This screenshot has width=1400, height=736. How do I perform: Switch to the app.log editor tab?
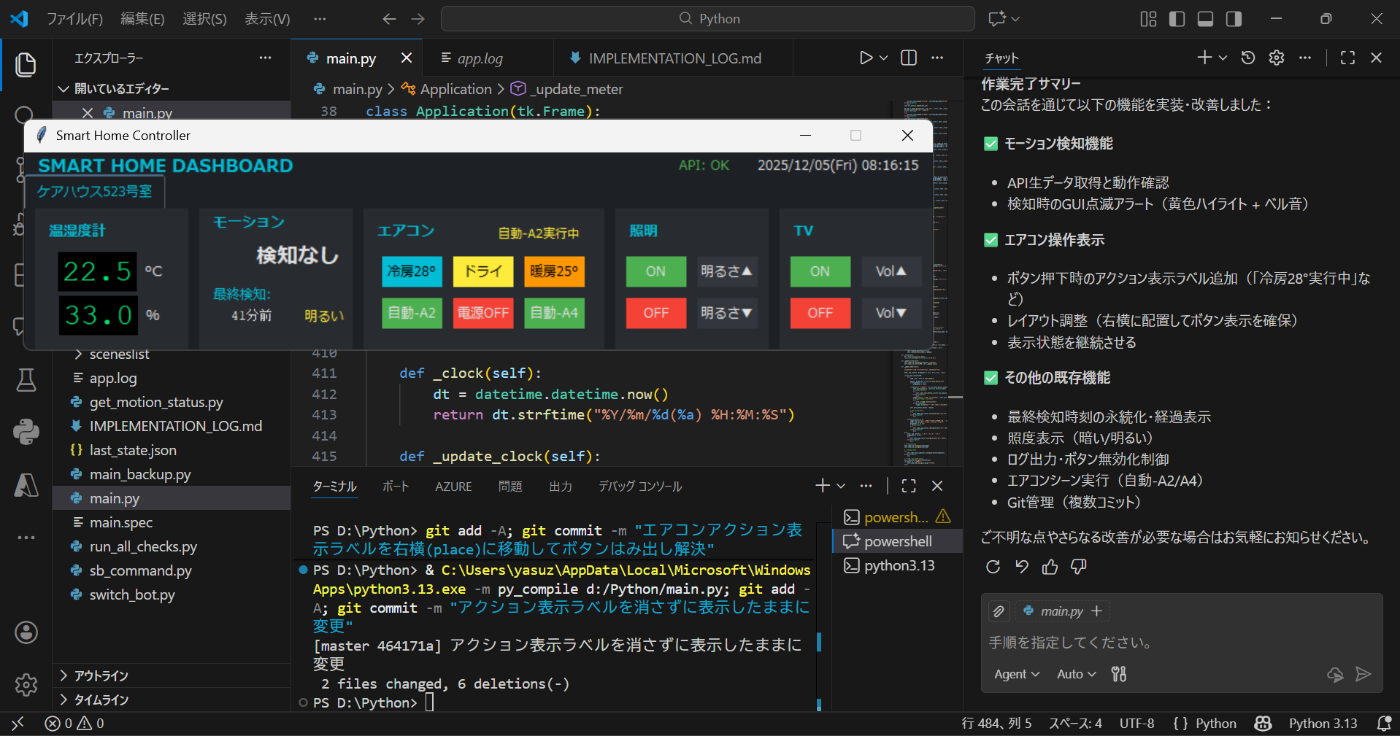[479, 58]
